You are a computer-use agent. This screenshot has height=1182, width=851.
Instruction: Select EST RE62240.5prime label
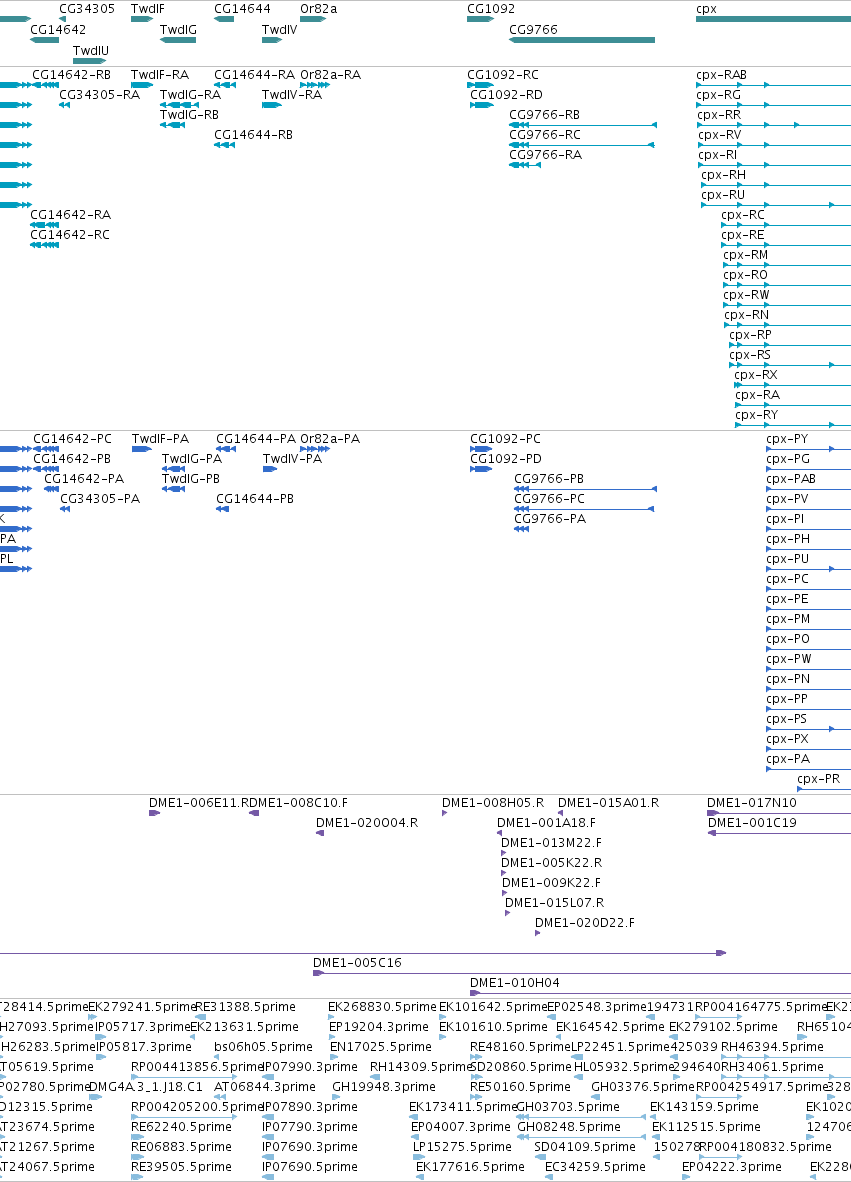click(x=181, y=1126)
